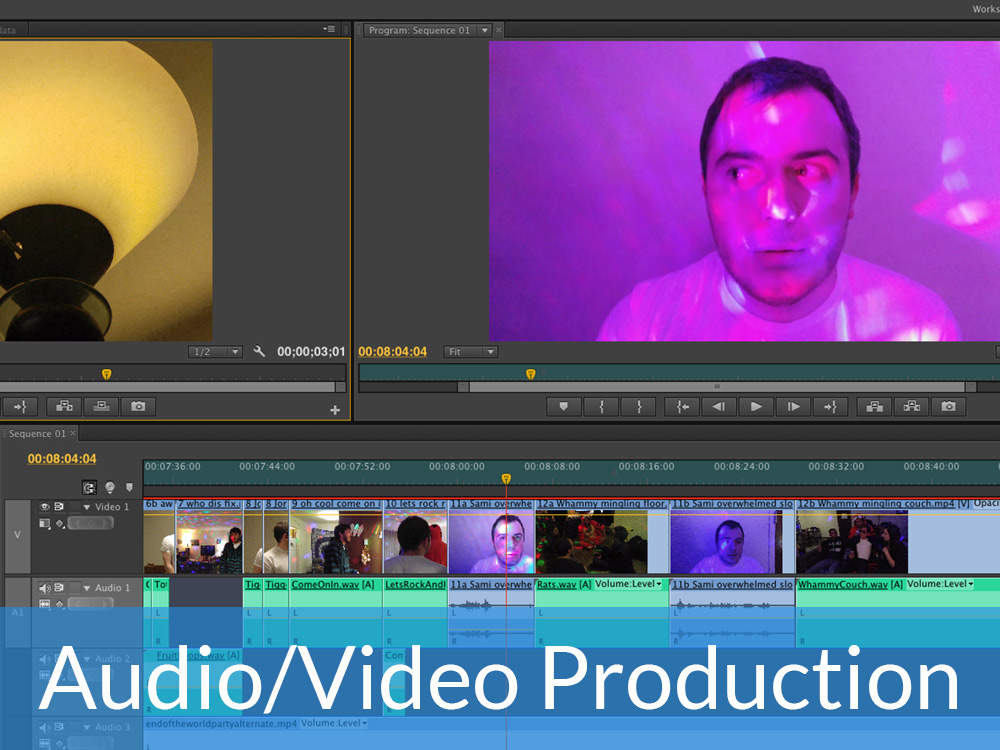Toggle track lock box on Audio 1

pos(75,587)
